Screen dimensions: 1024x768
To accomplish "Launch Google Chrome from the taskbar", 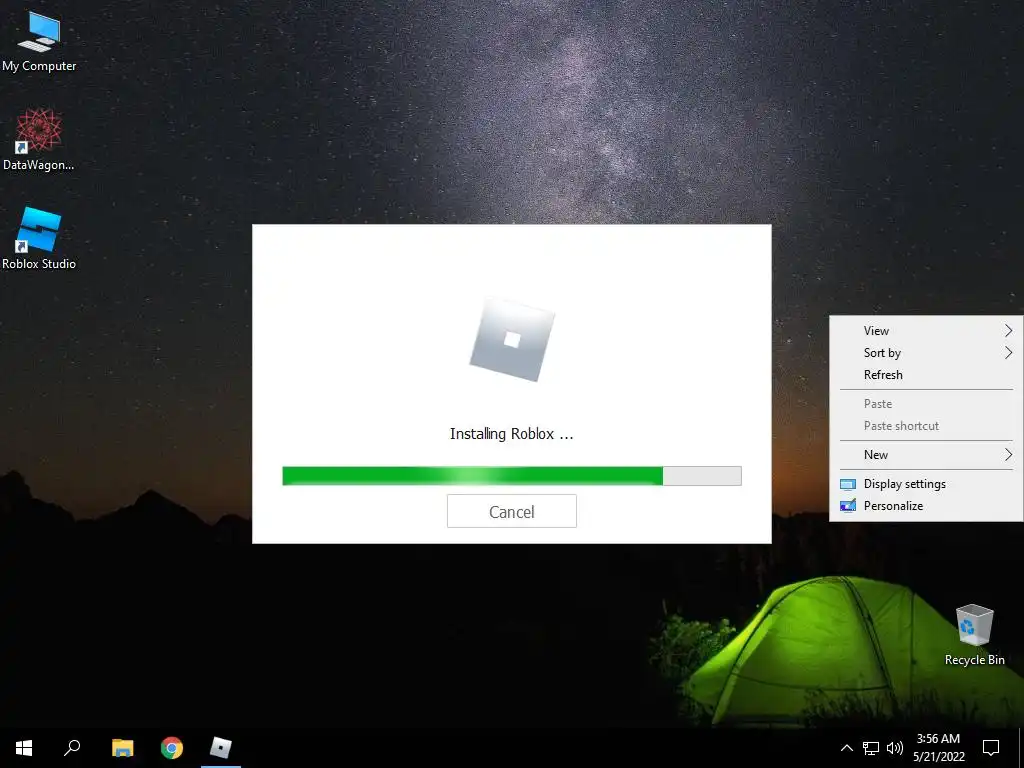I will [172, 748].
